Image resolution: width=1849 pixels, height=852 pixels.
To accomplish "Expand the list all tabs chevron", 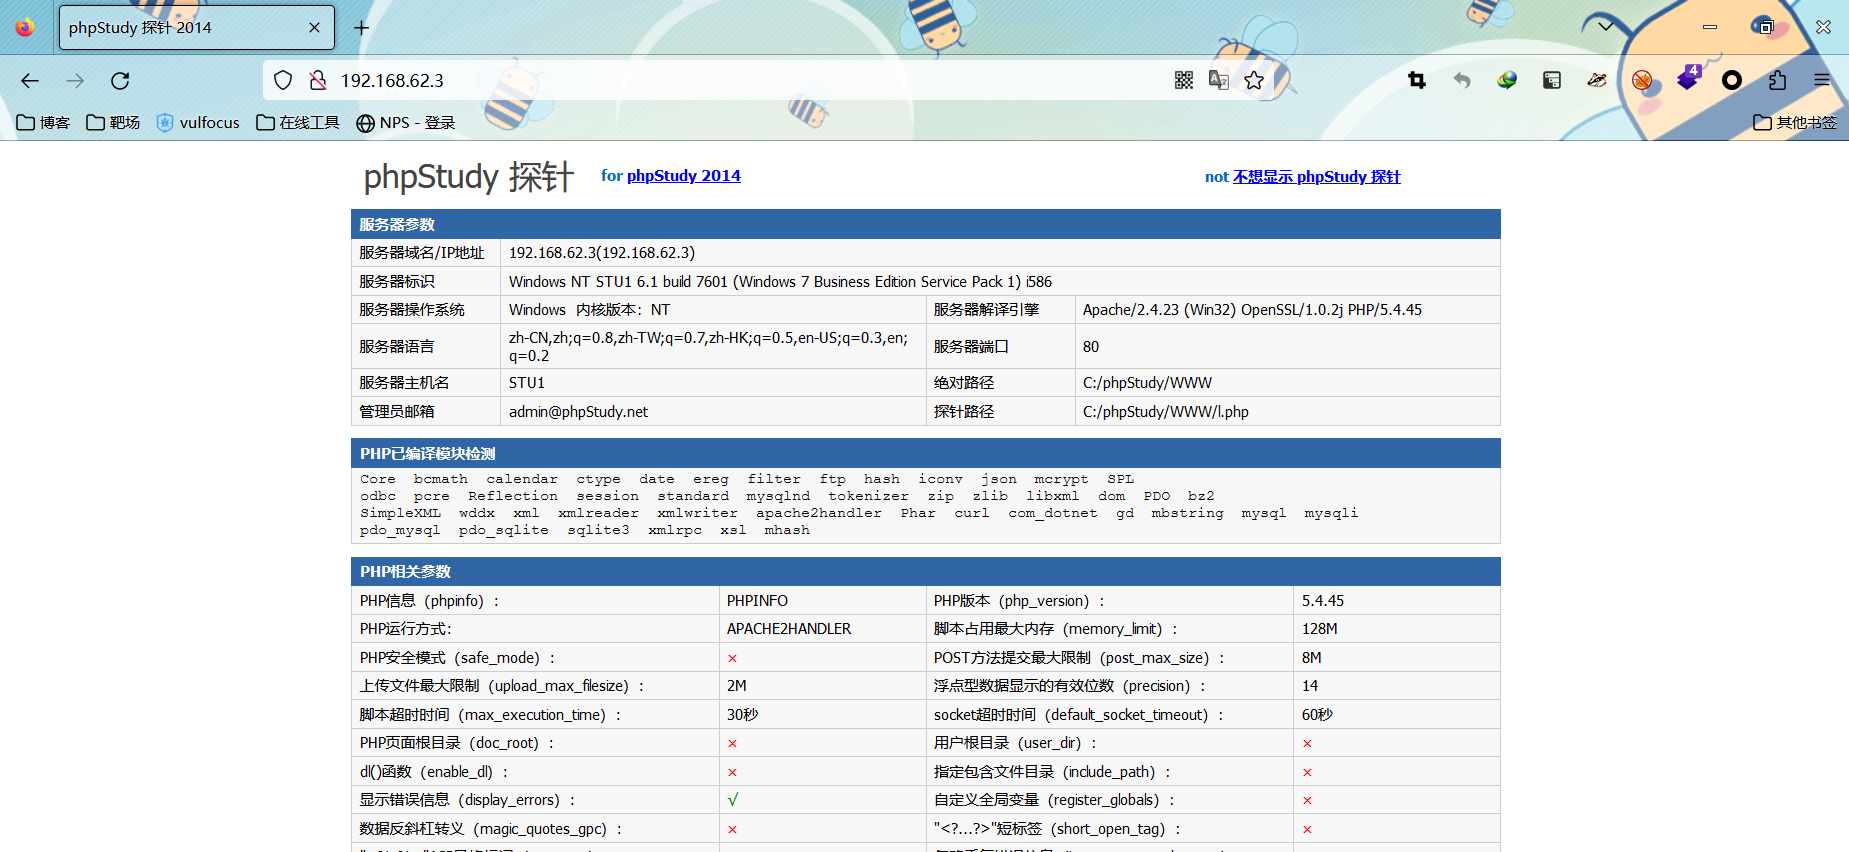I will tap(1605, 27).
